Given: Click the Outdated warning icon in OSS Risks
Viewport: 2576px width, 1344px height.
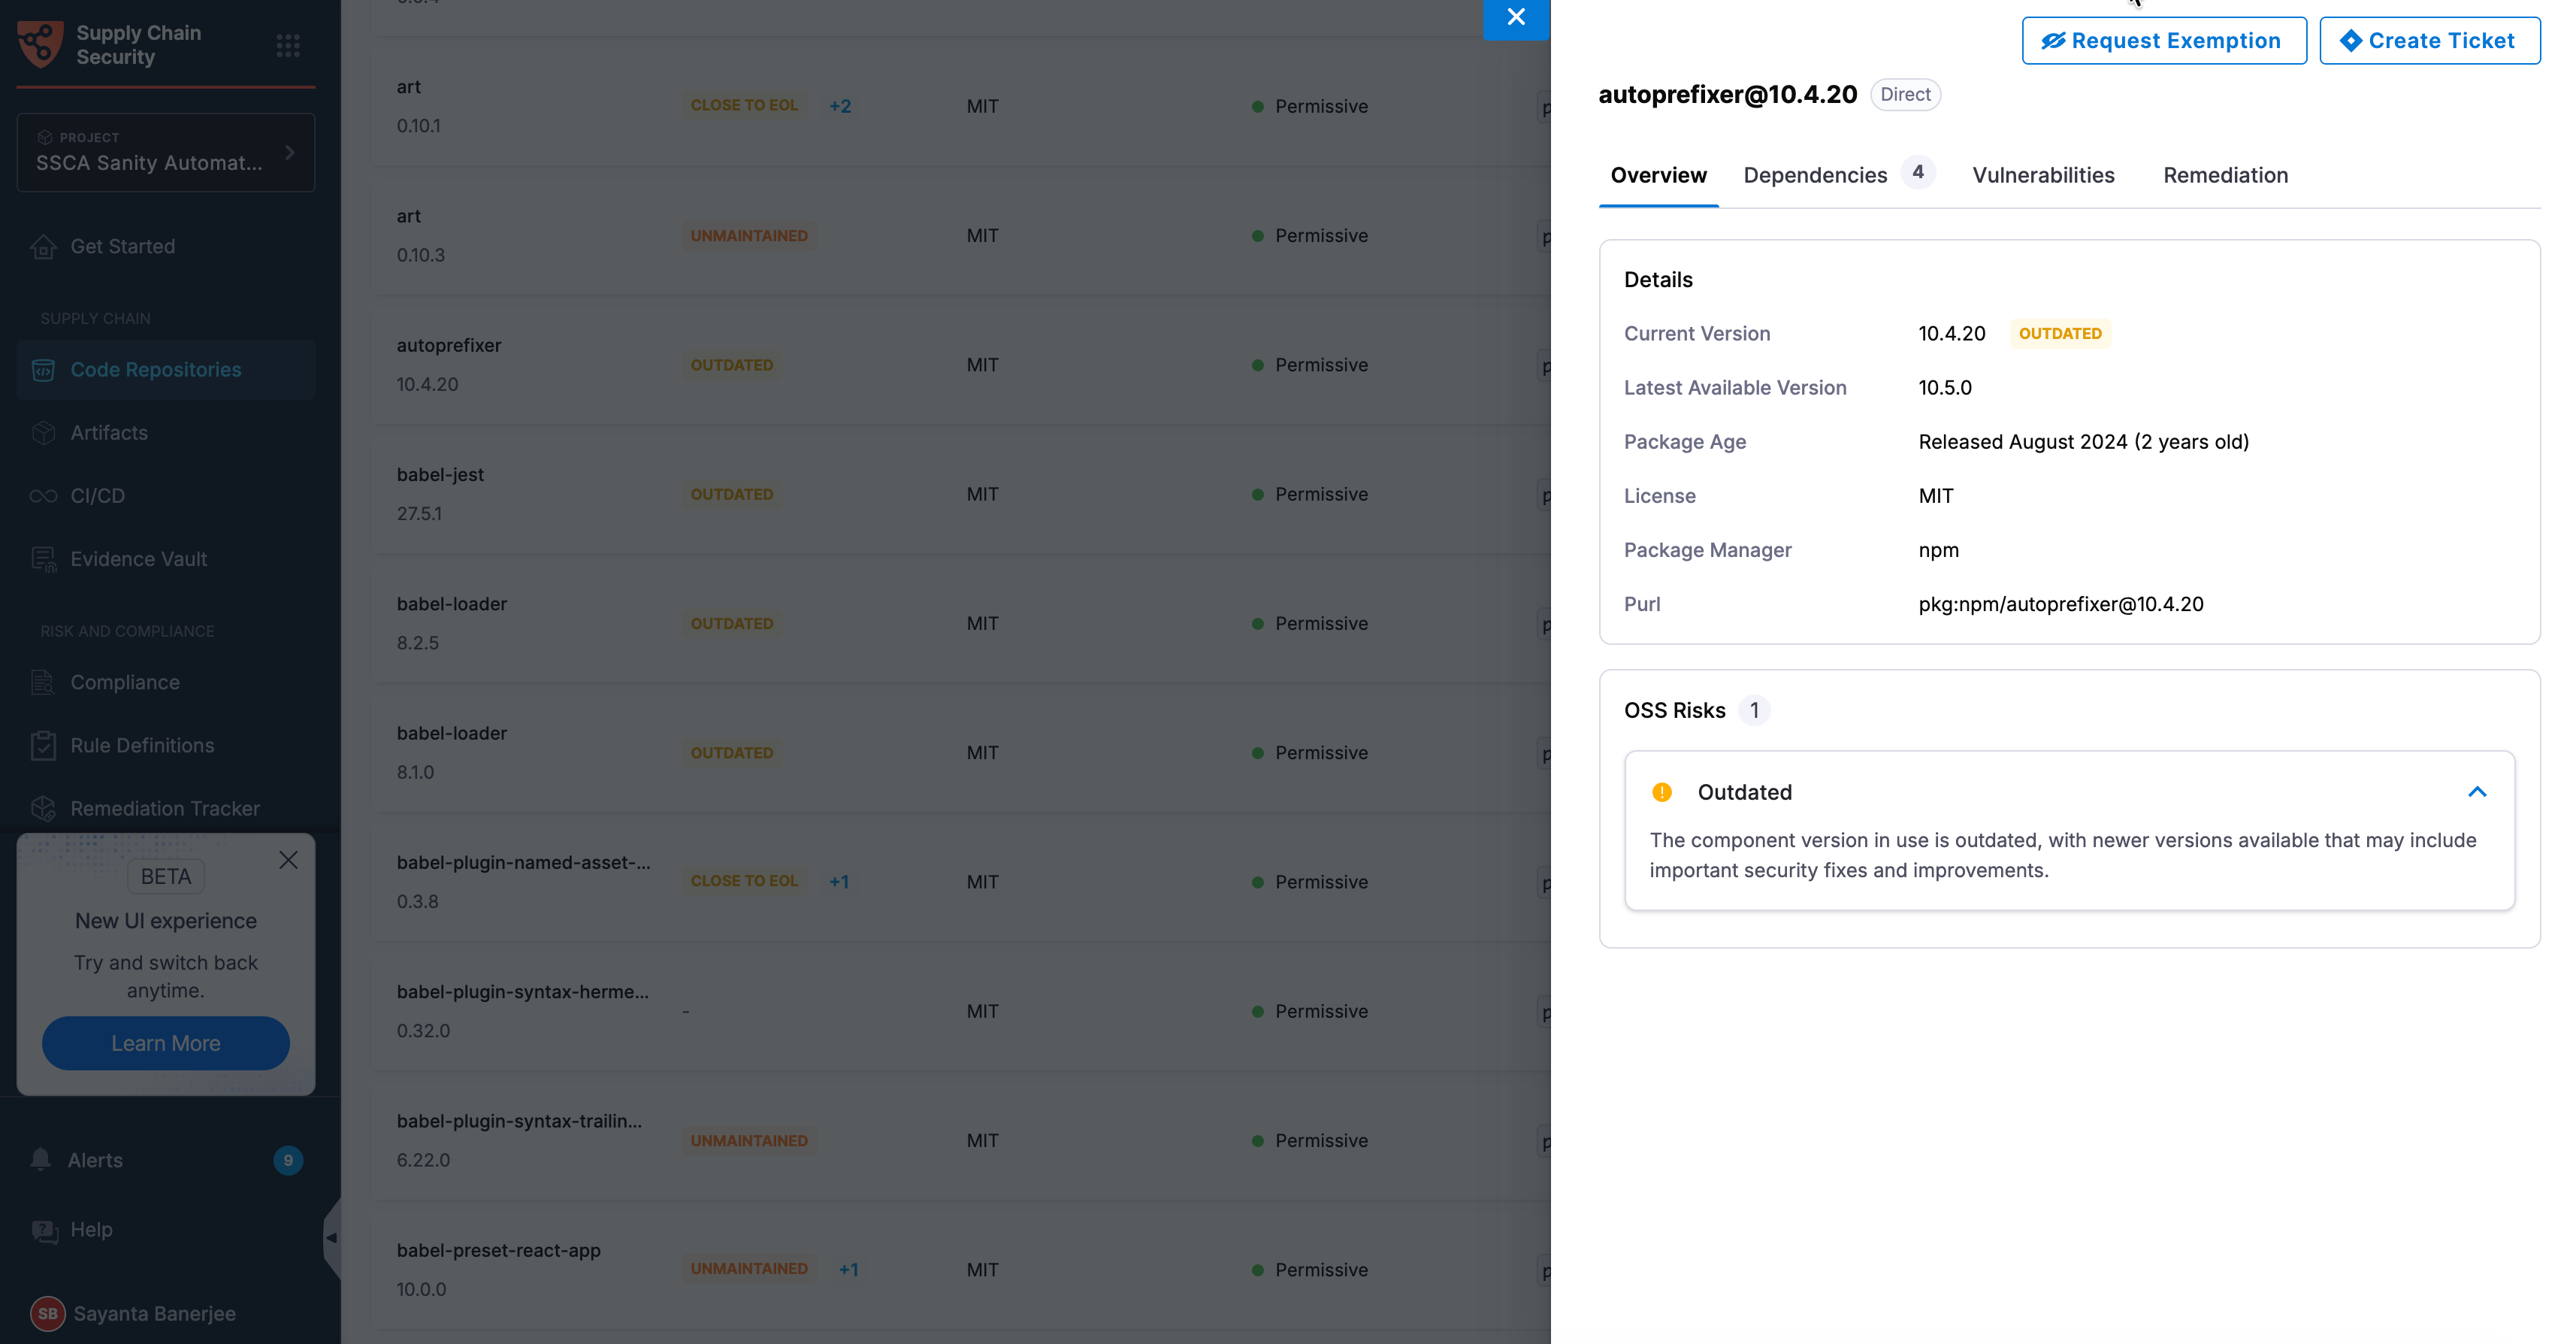Looking at the screenshot, I should 1661,792.
